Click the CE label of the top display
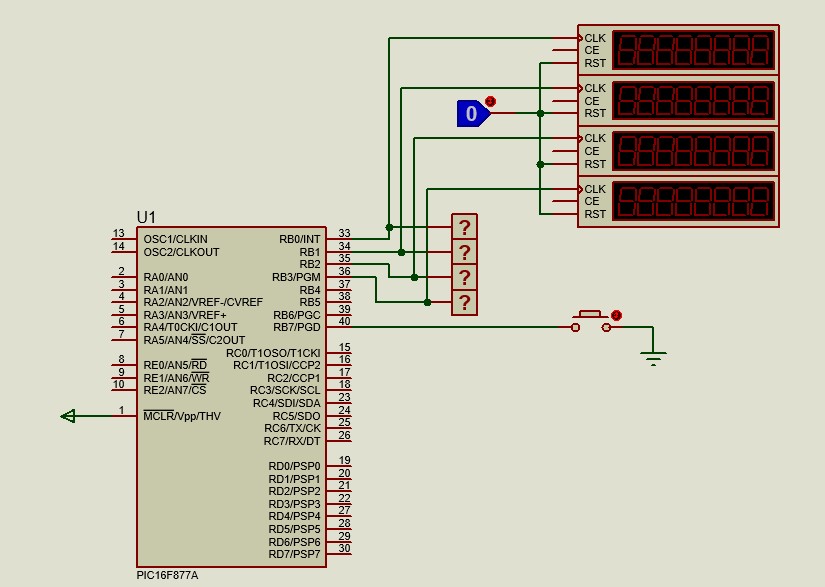Viewport: 825px width, 587px height. point(592,50)
